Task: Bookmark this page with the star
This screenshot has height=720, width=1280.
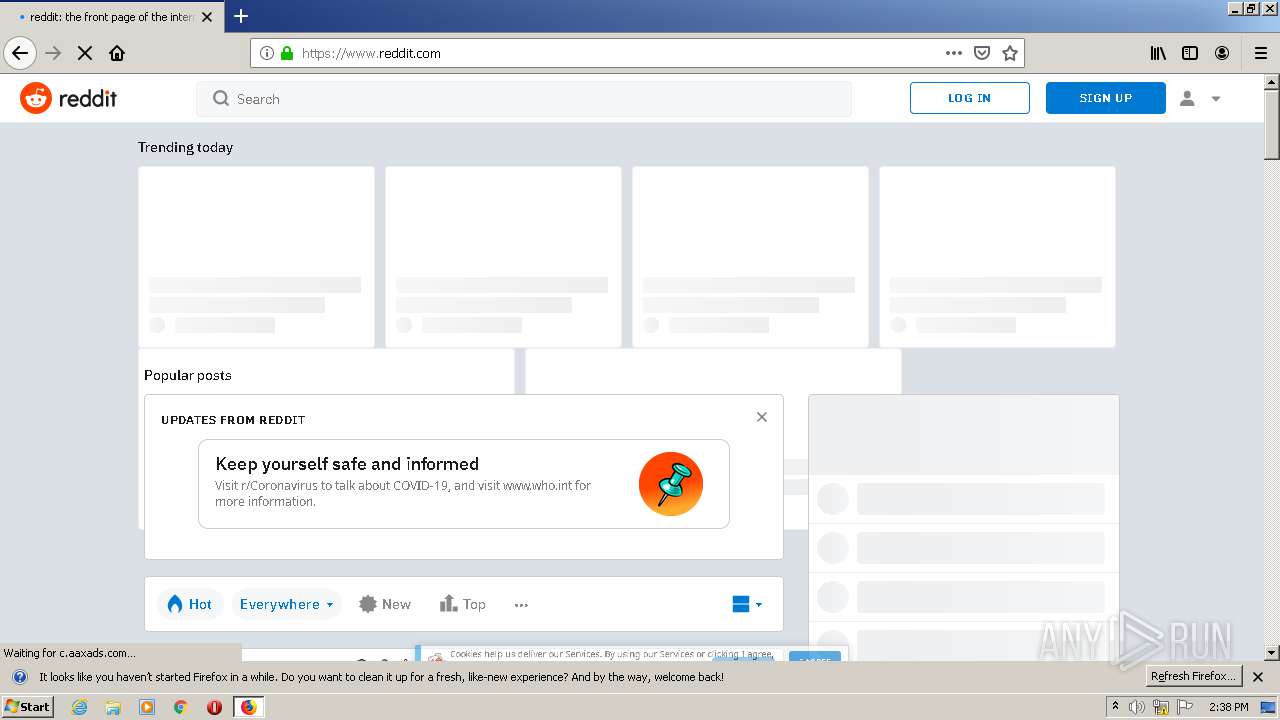Action: tap(1010, 53)
